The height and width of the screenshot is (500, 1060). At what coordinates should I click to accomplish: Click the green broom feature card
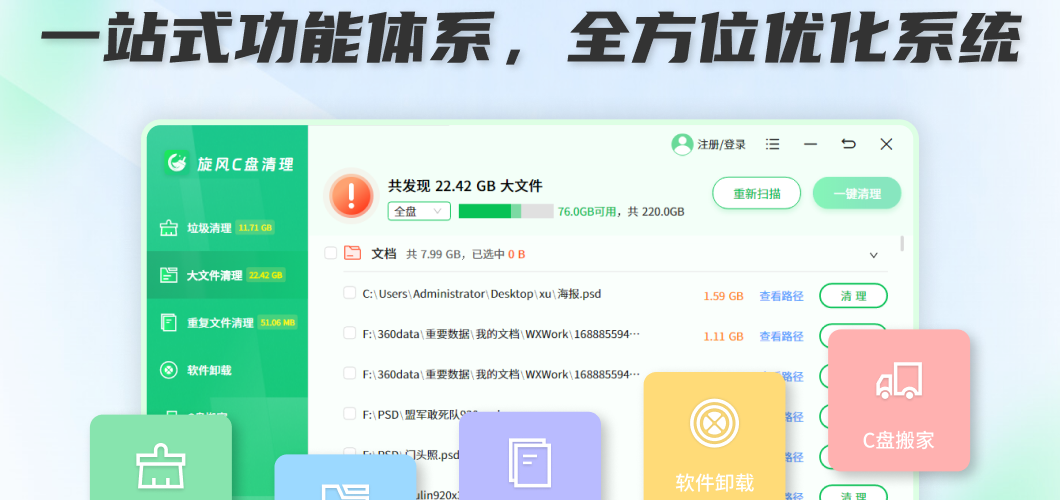pos(161,457)
